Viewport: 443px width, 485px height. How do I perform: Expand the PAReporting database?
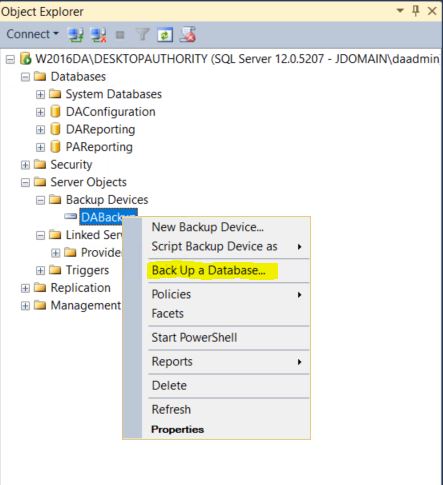40,147
